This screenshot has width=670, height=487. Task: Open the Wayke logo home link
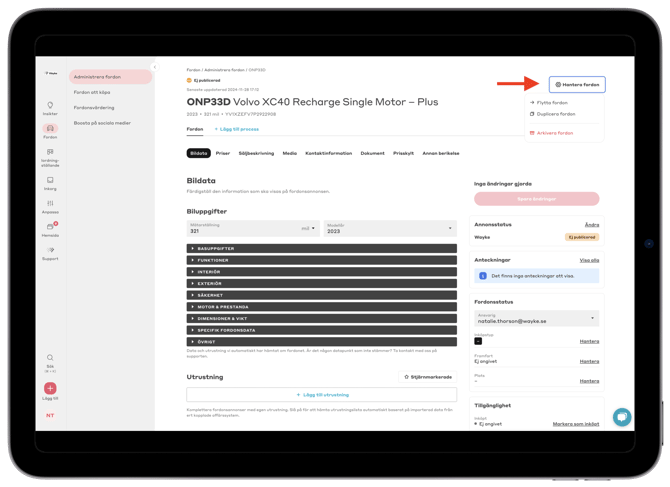[x=50, y=73]
